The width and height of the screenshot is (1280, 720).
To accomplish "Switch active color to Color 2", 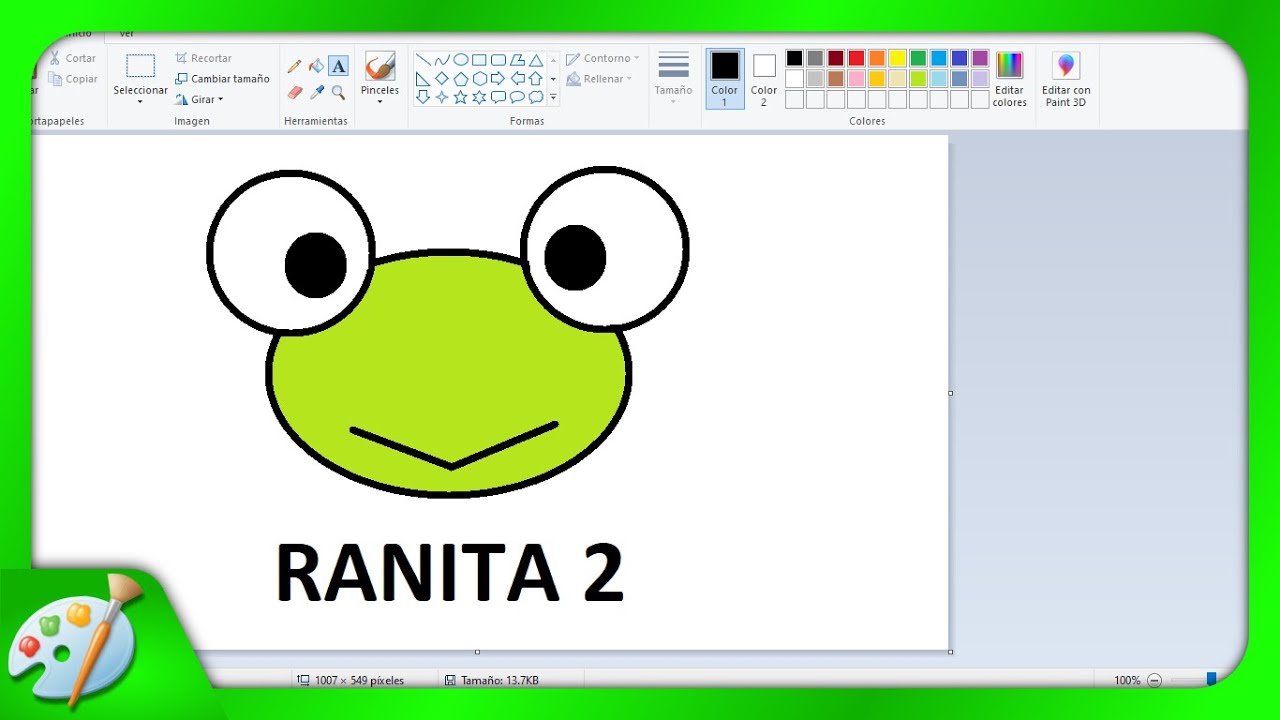I will [x=764, y=79].
